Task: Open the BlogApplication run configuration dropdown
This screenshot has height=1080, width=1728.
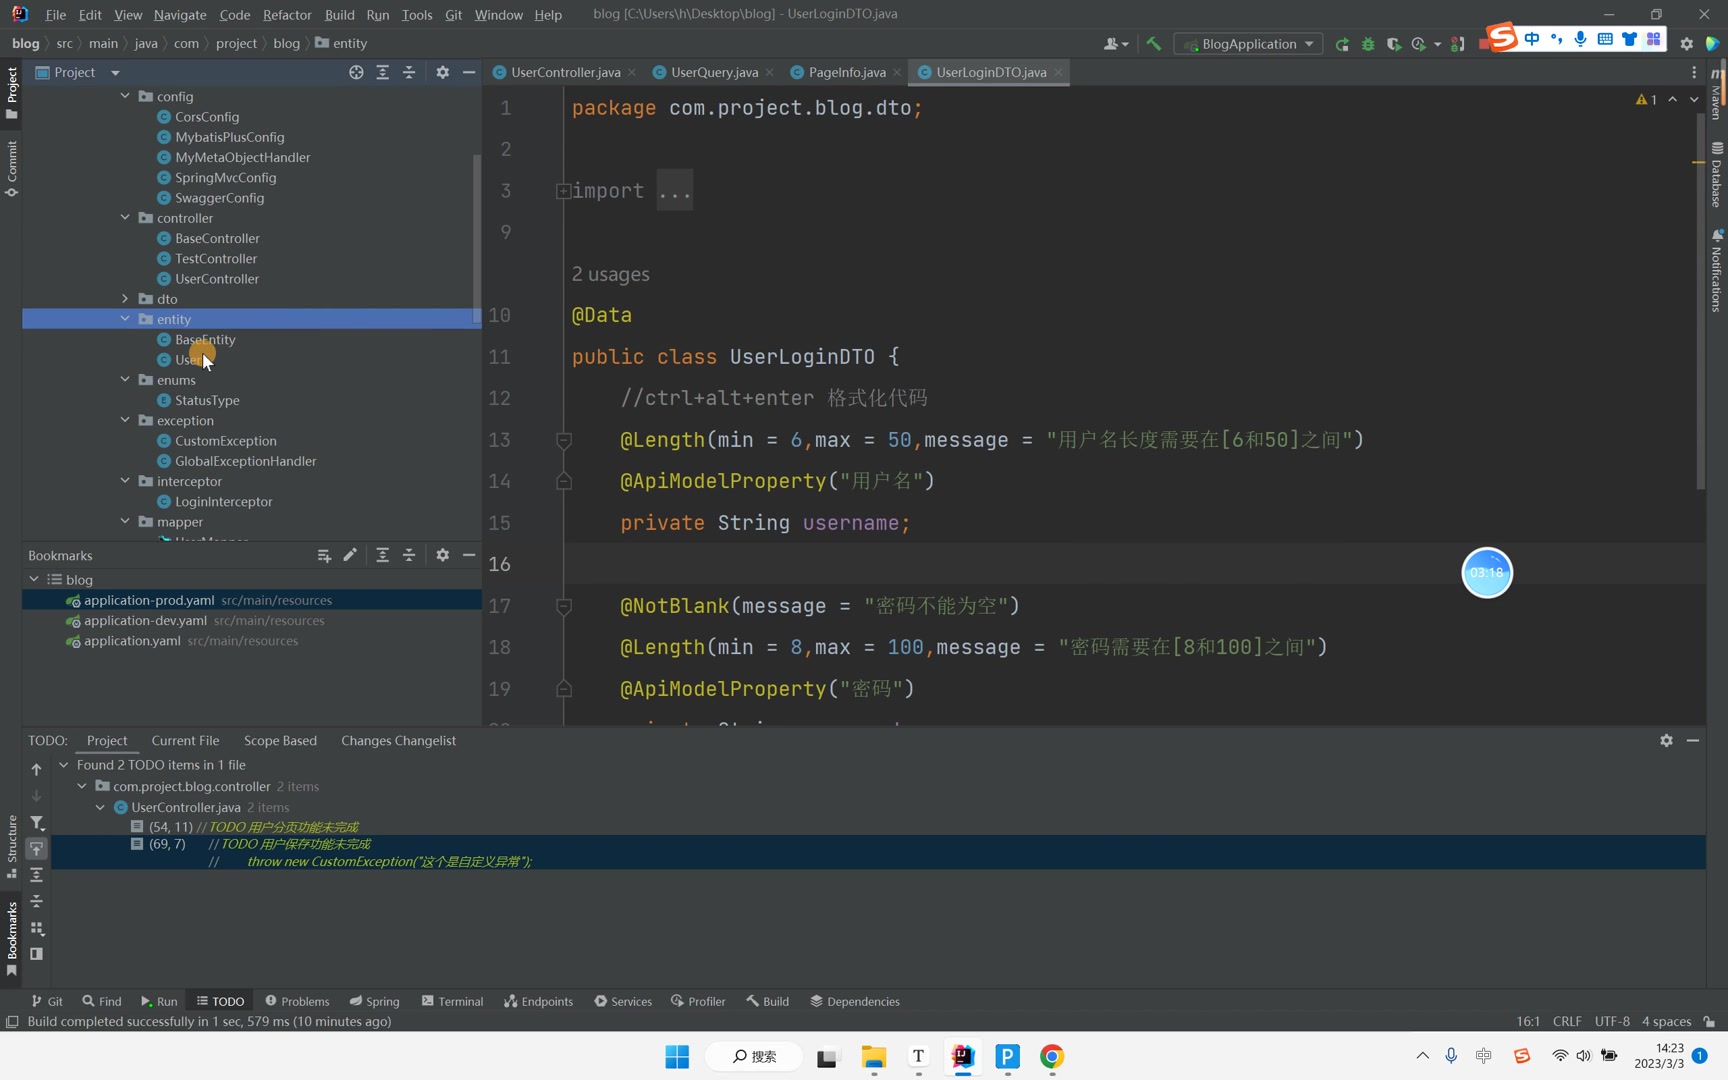Action: [x=1248, y=44]
